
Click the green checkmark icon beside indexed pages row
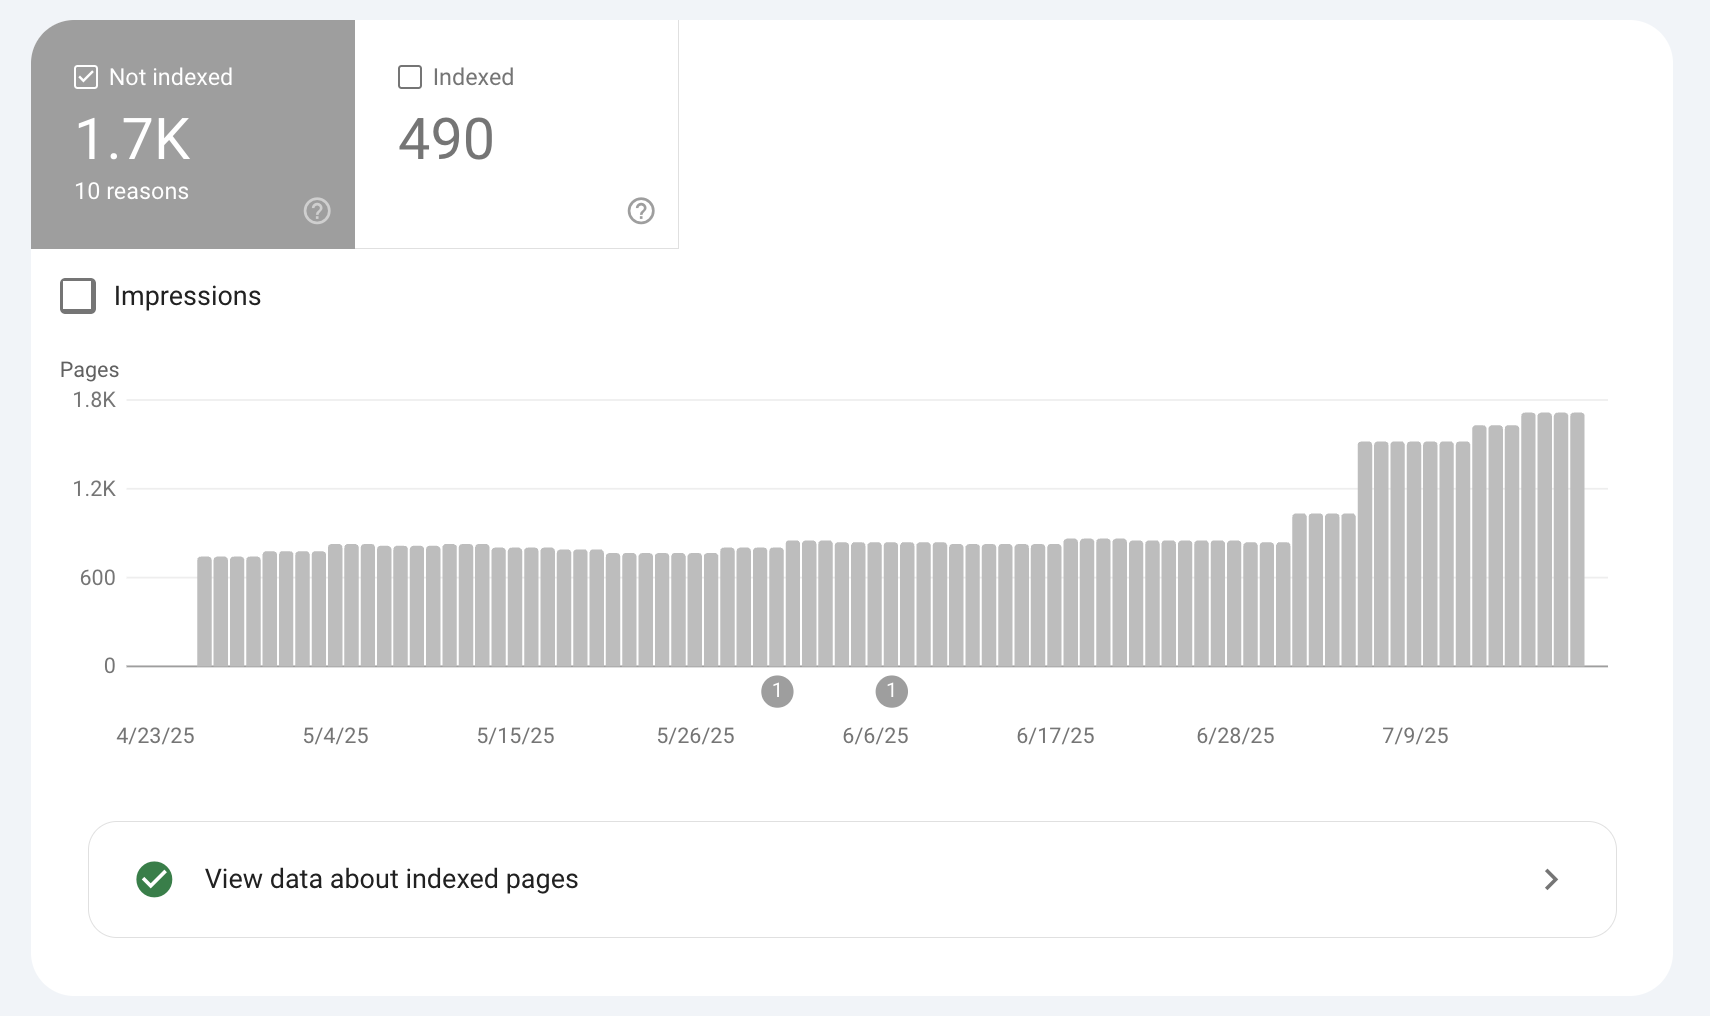(x=154, y=880)
